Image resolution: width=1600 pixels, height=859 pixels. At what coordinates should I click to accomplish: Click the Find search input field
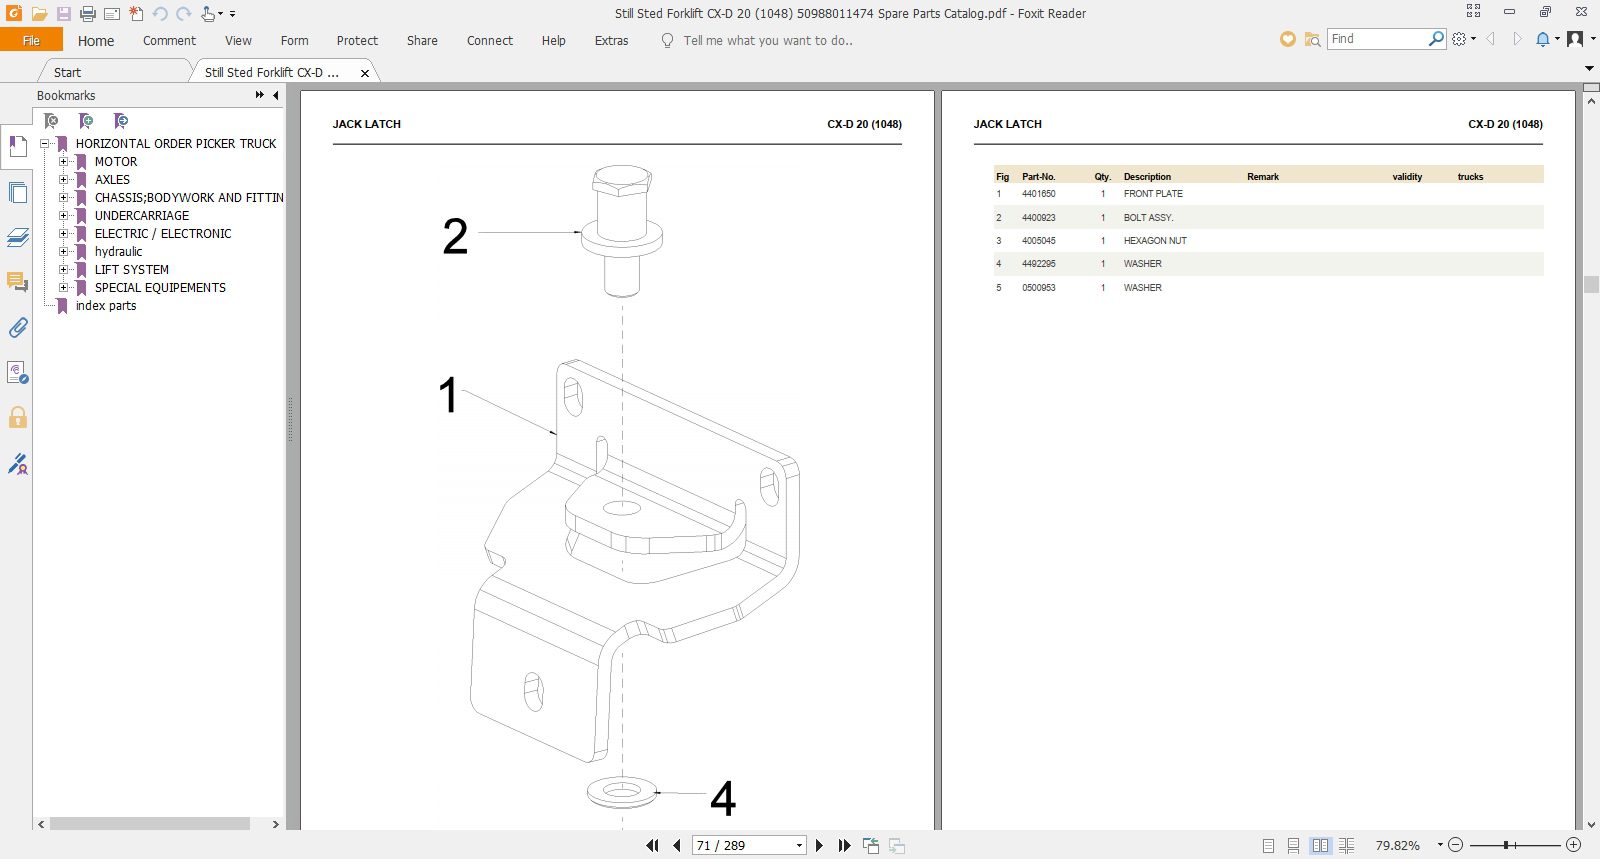[1378, 39]
